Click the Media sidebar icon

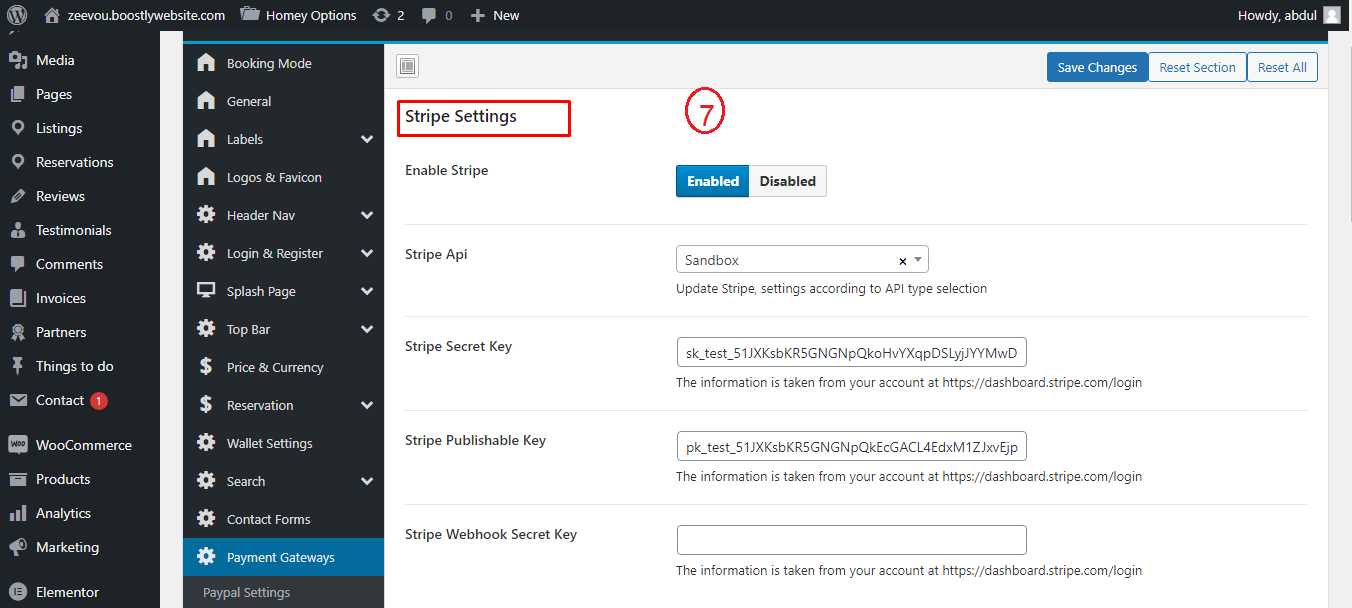pos(18,60)
